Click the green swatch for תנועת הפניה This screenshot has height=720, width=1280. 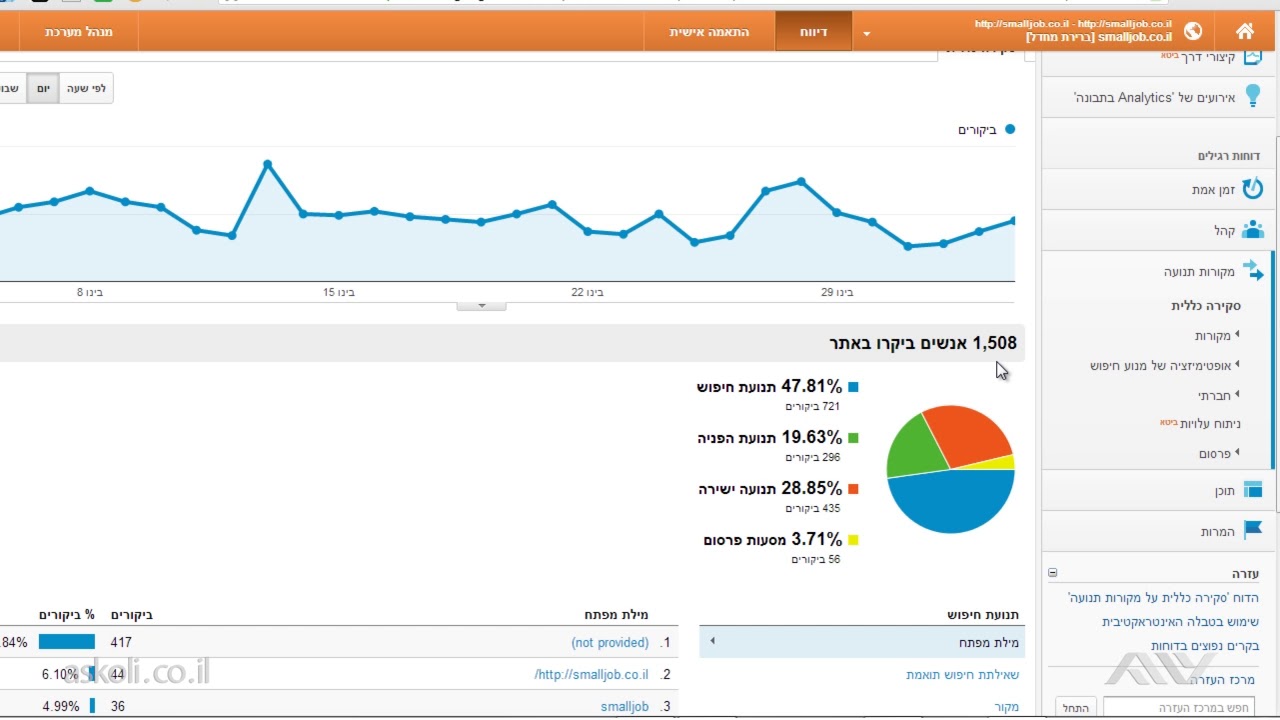(x=853, y=437)
